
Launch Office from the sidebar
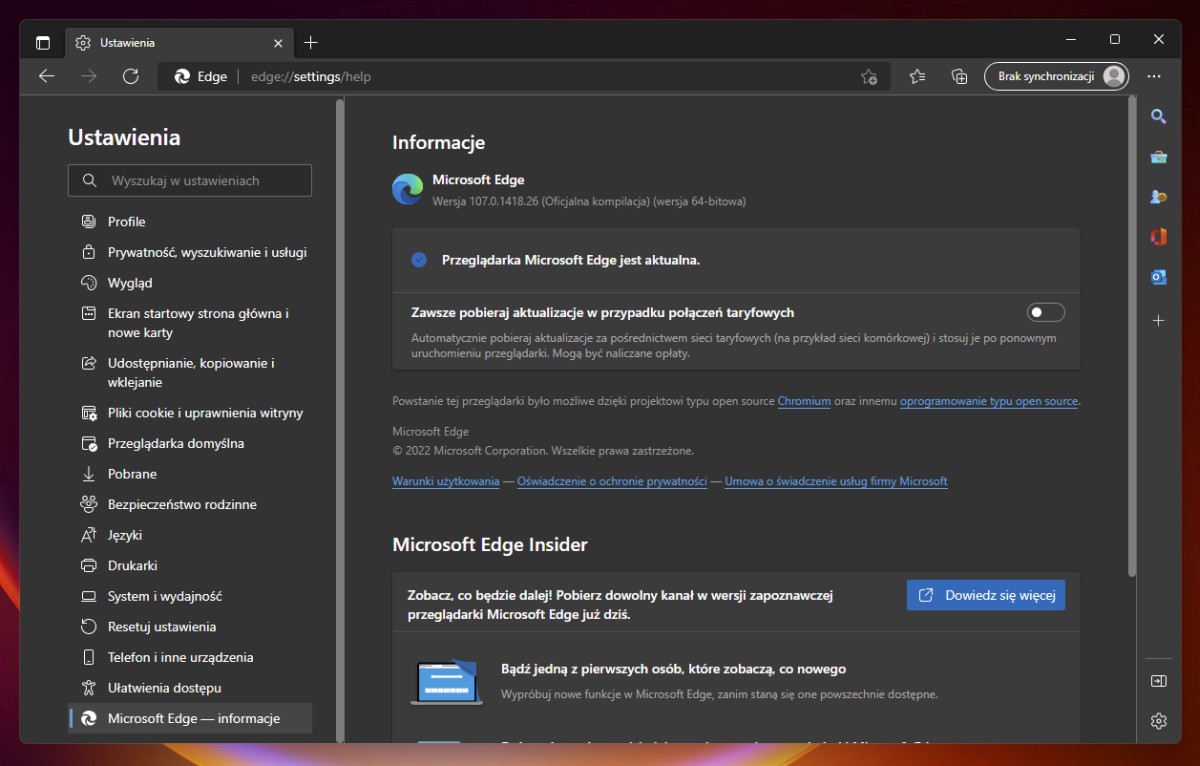pos(1158,237)
